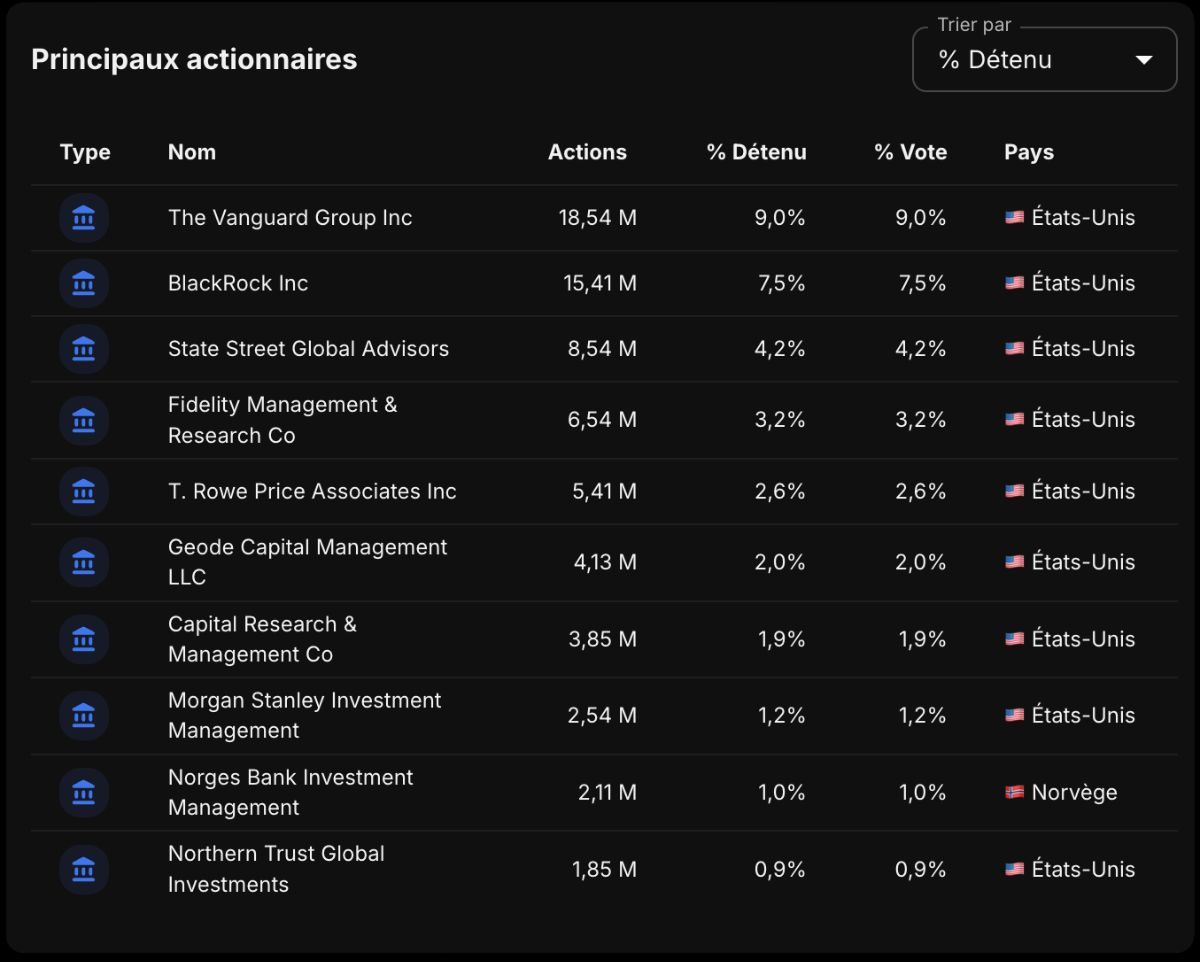Click the Type column header
Screen dimensions: 1200x962
click(85, 152)
